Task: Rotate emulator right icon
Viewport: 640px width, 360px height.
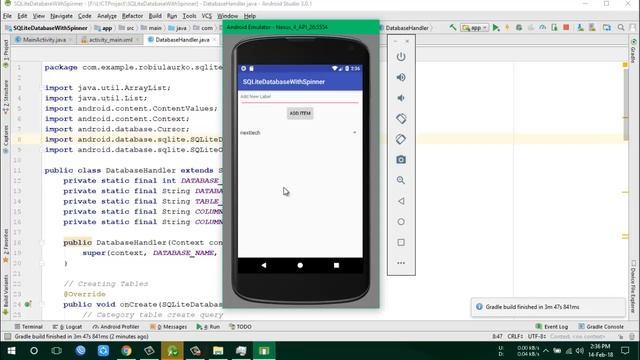Action: [401, 139]
